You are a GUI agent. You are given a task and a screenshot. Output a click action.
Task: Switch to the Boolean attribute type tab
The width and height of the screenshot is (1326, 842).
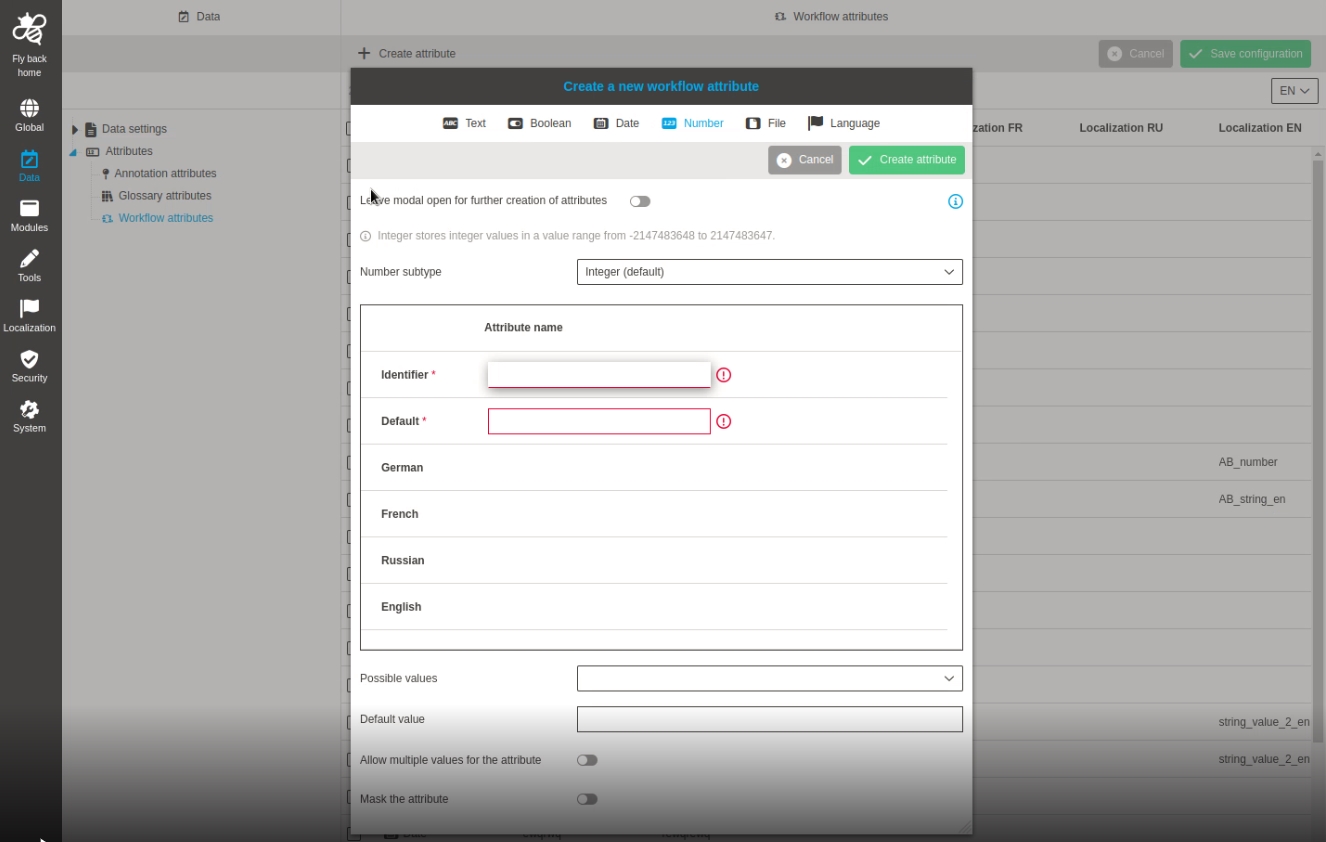tap(540, 123)
